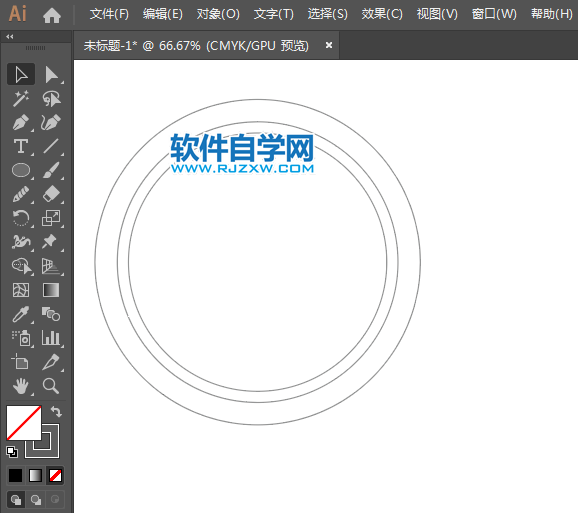Select the Type tool
This screenshot has width=578, height=513.
click(x=21, y=146)
